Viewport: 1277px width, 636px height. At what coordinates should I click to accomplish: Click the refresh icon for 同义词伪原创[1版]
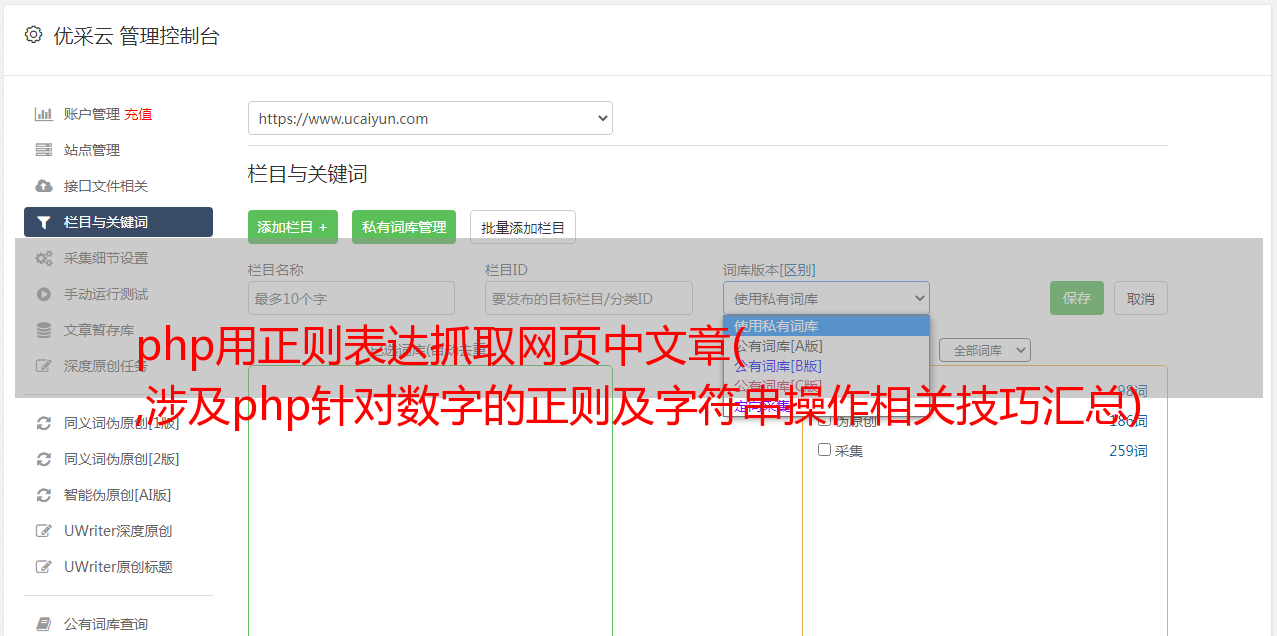tap(43, 423)
